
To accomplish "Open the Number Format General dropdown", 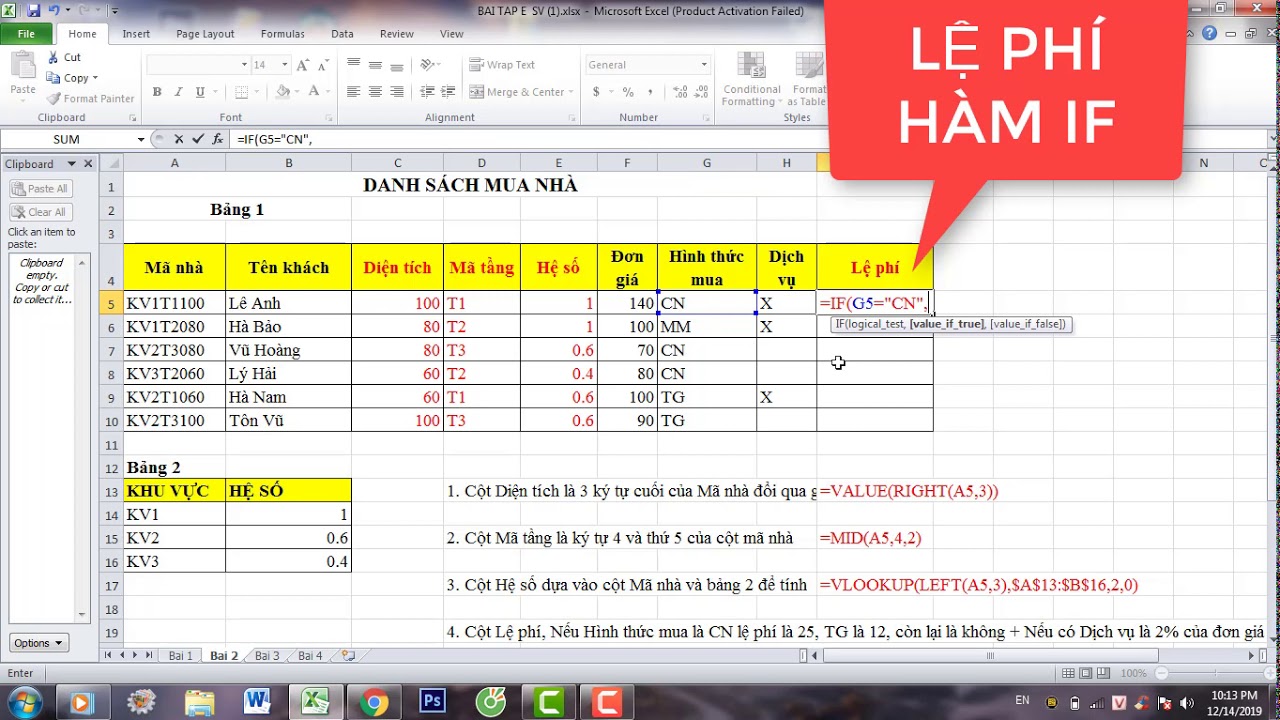I will click(703, 64).
